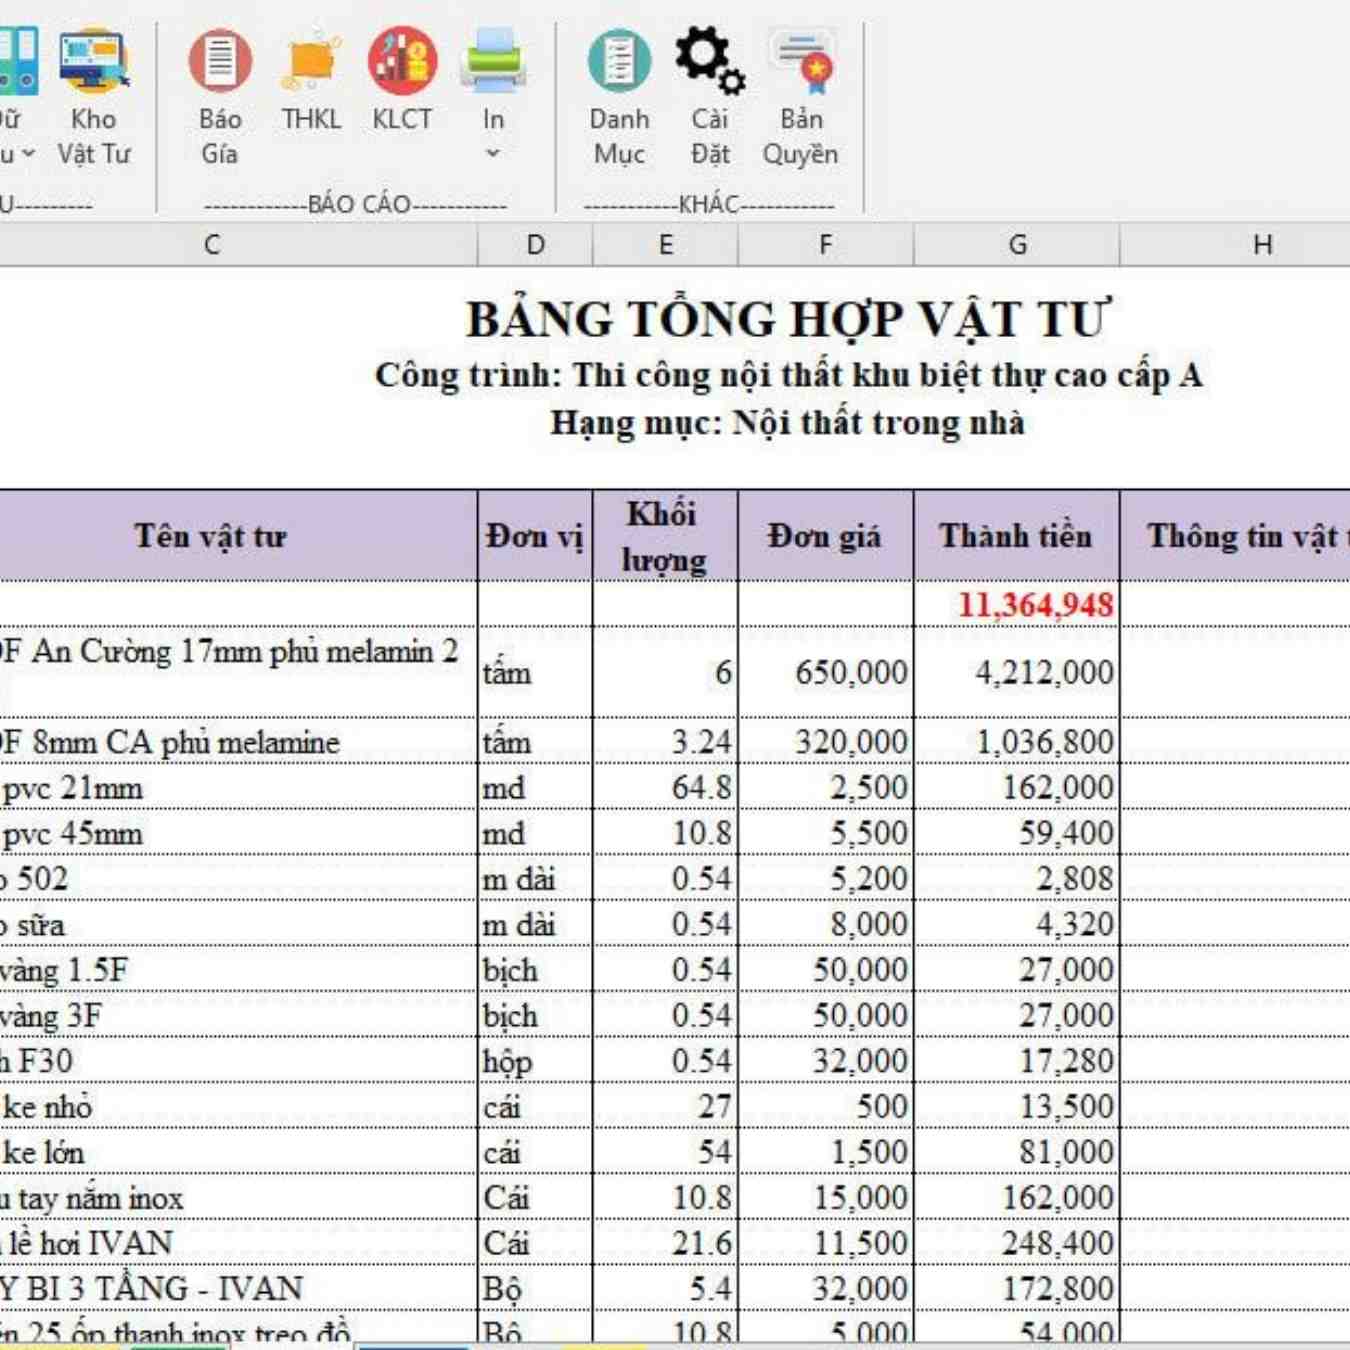Open the Danh Mục catalog
Screen dimensions: 1350x1350
pyautogui.click(x=619, y=97)
